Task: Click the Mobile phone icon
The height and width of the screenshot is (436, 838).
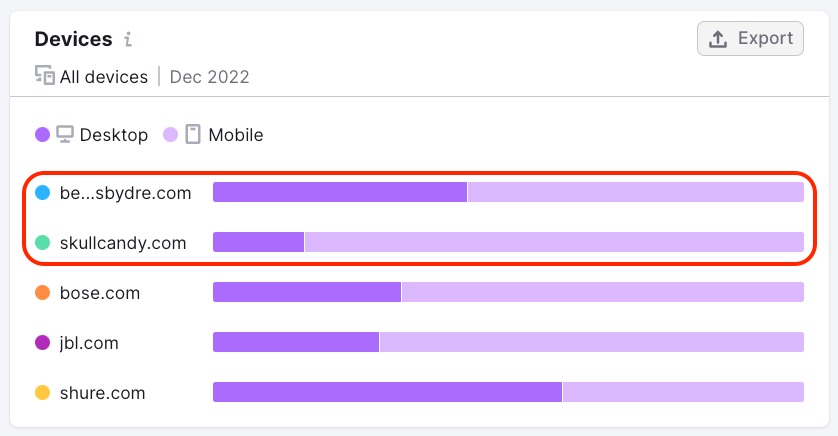Action: (x=193, y=134)
